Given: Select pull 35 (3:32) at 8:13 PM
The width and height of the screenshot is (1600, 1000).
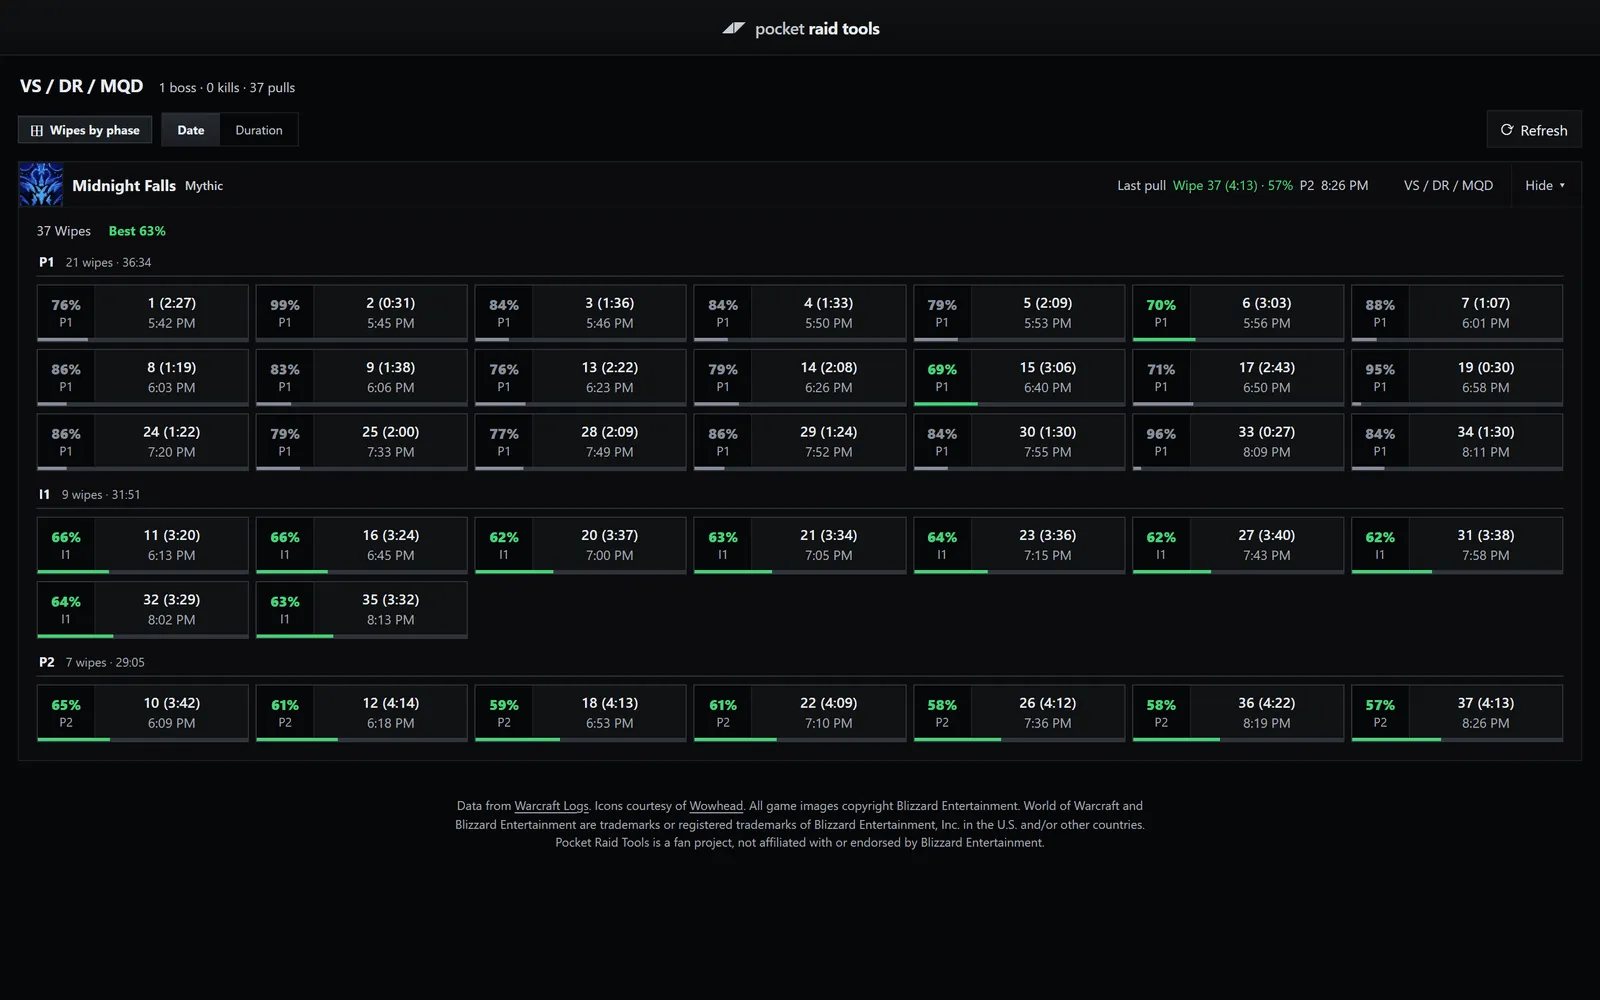Looking at the screenshot, I should tap(362, 610).
